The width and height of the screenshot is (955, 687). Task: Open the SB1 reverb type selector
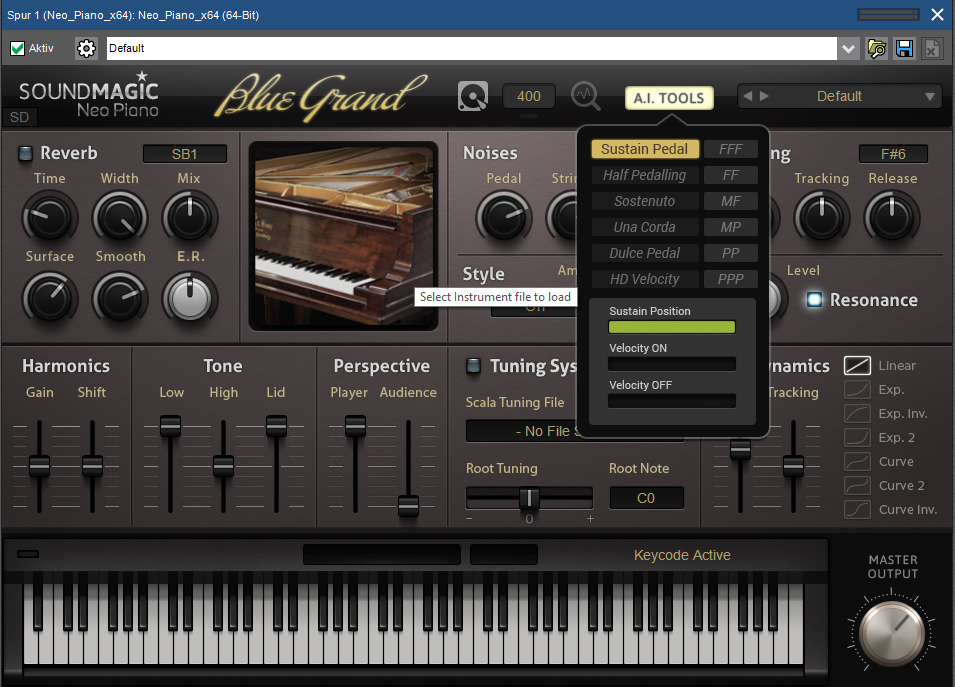pos(185,154)
